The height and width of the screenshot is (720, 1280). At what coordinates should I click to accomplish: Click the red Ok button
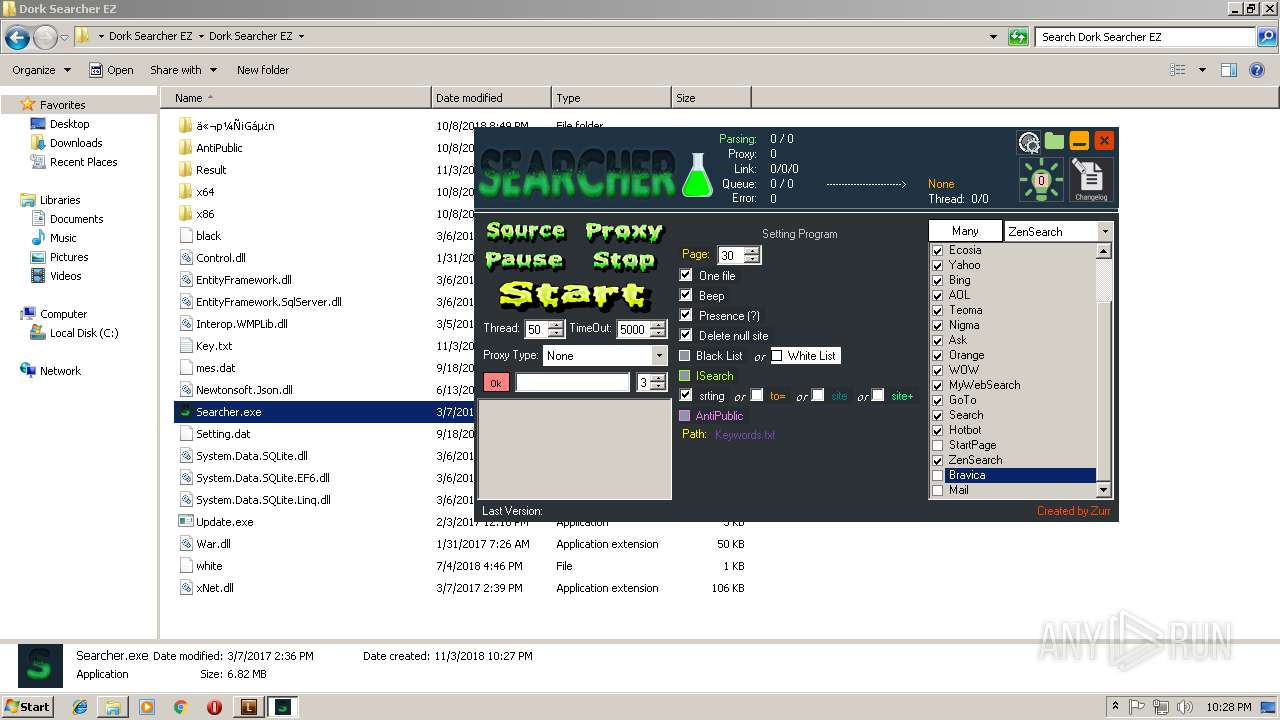tap(496, 382)
